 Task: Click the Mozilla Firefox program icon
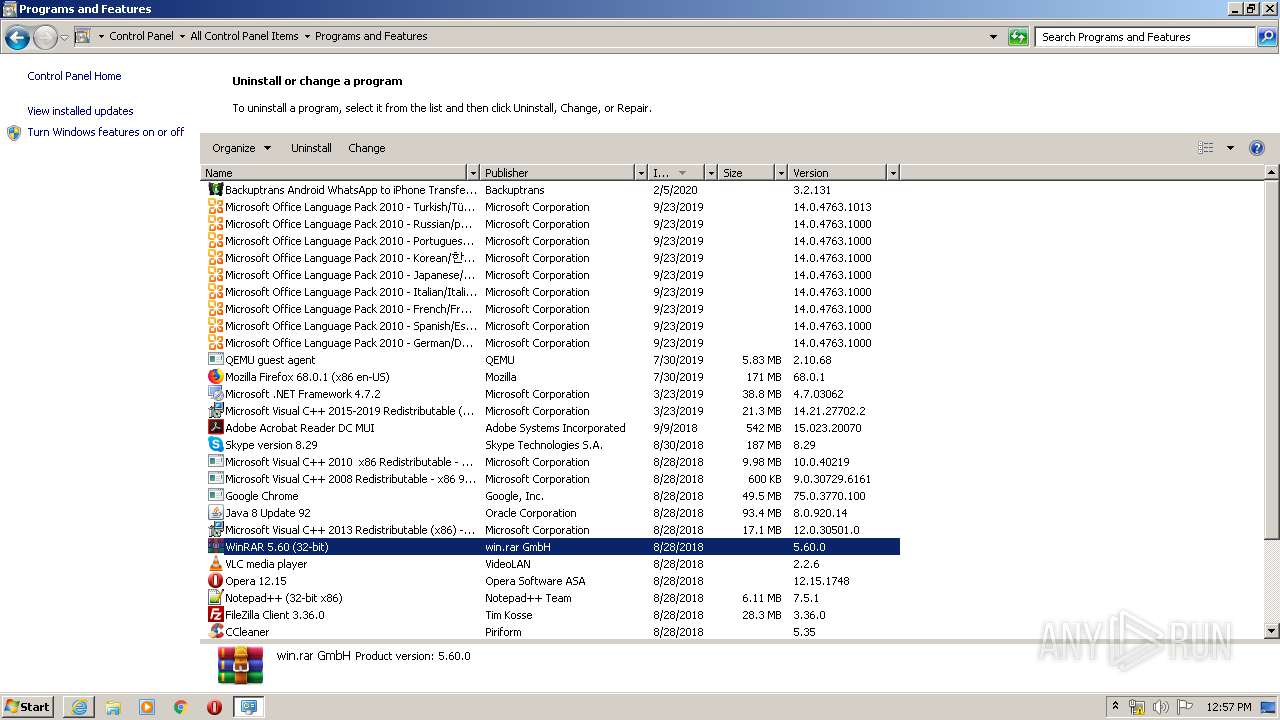pyautogui.click(x=215, y=377)
